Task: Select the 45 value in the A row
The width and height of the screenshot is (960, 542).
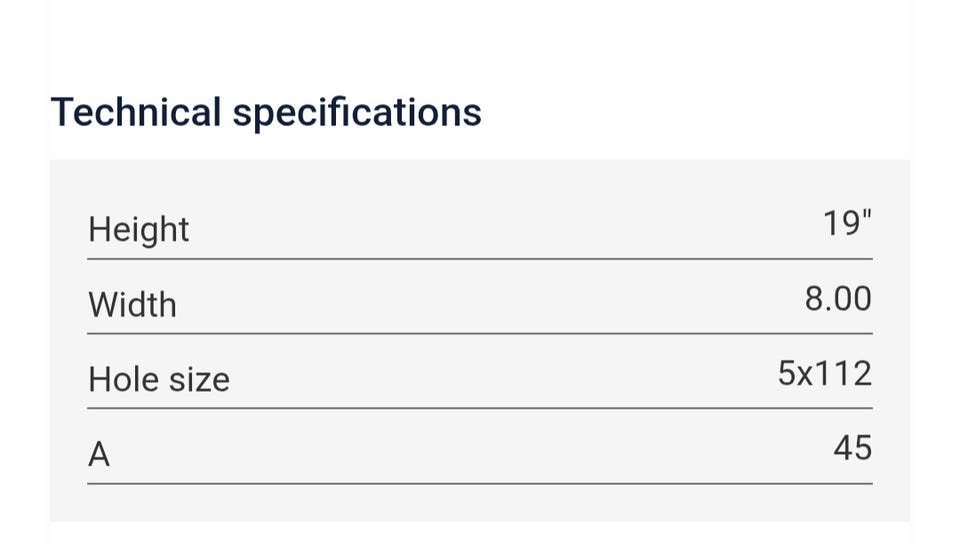Action: (852, 448)
